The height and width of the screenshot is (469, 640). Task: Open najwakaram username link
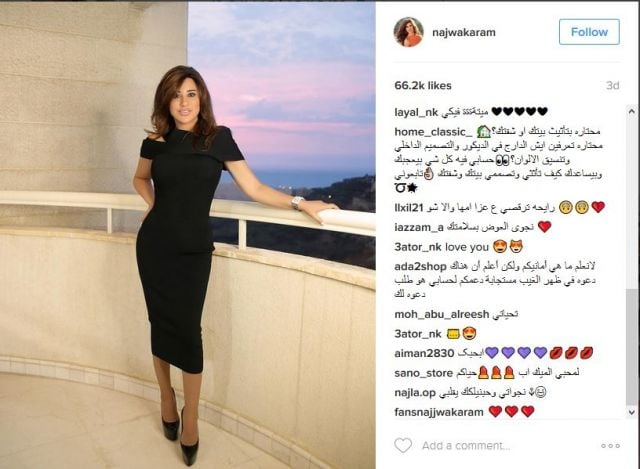[464, 32]
